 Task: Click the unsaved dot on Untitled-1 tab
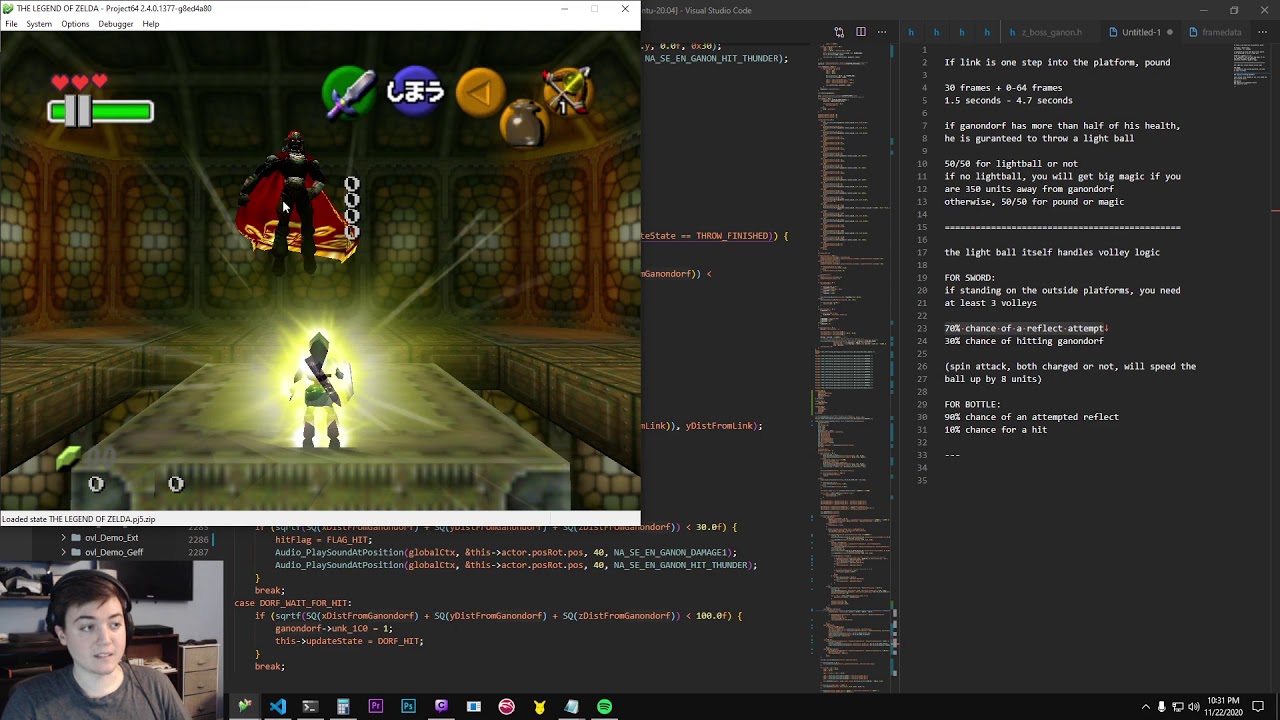pos(1169,32)
